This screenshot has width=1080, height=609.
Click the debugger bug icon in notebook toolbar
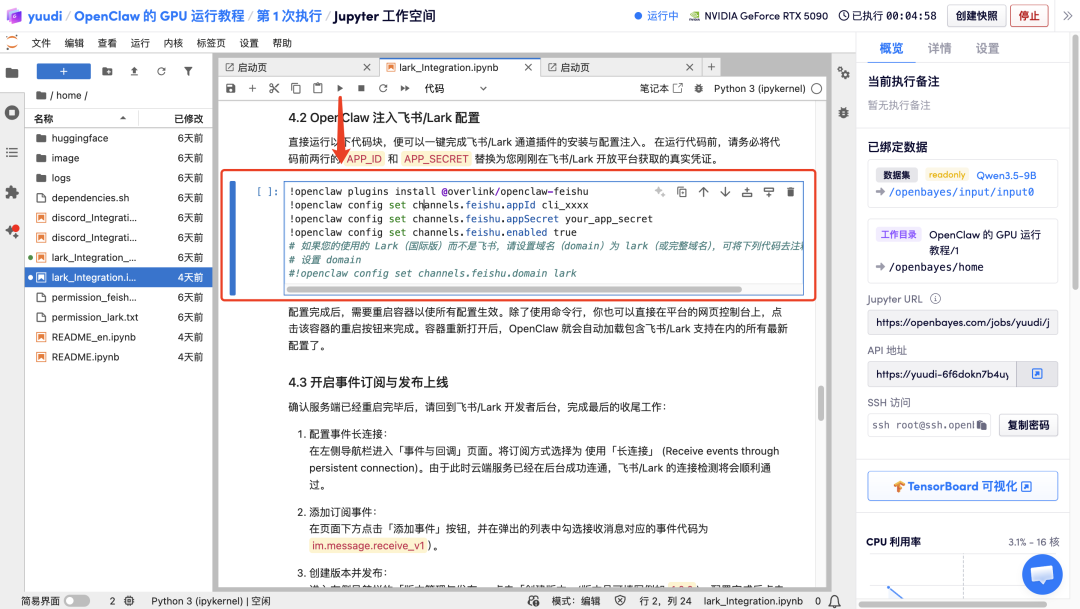[698, 88]
